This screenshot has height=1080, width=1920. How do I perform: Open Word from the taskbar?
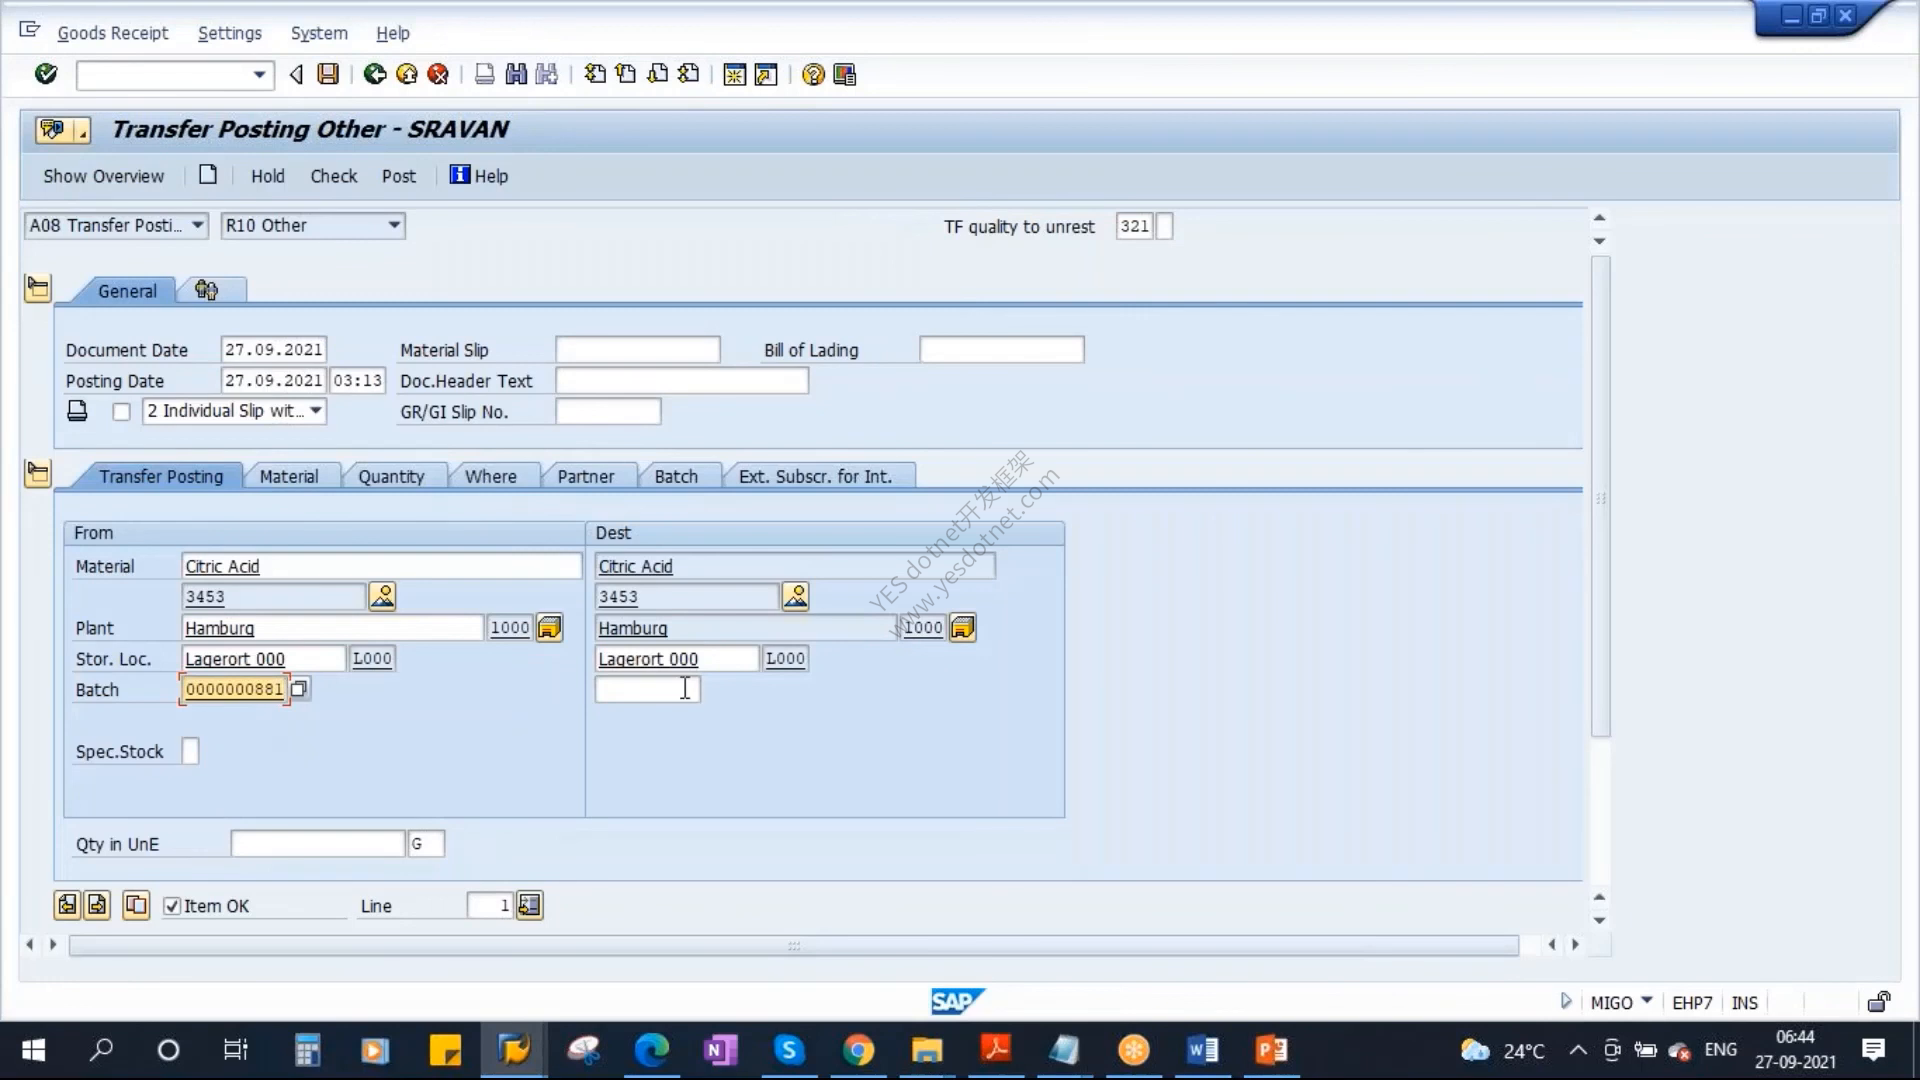tap(1202, 1050)
